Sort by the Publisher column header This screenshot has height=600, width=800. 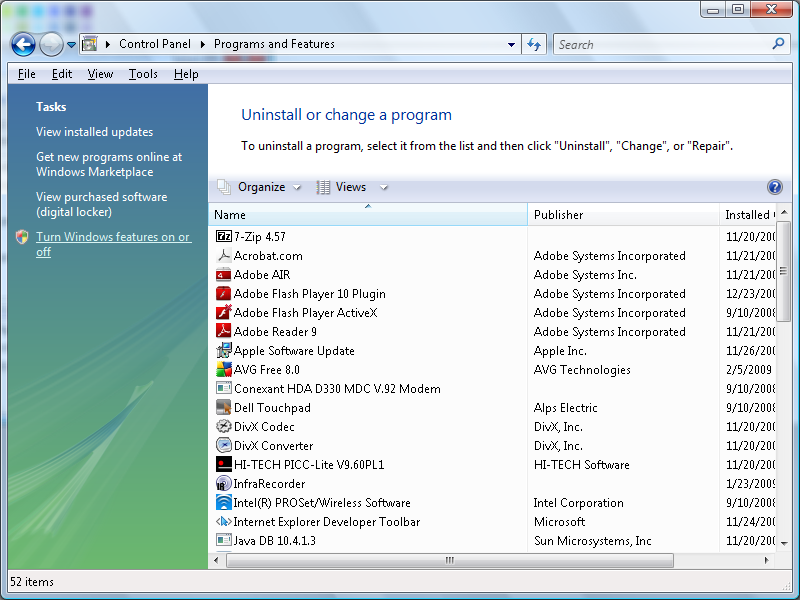623,214
